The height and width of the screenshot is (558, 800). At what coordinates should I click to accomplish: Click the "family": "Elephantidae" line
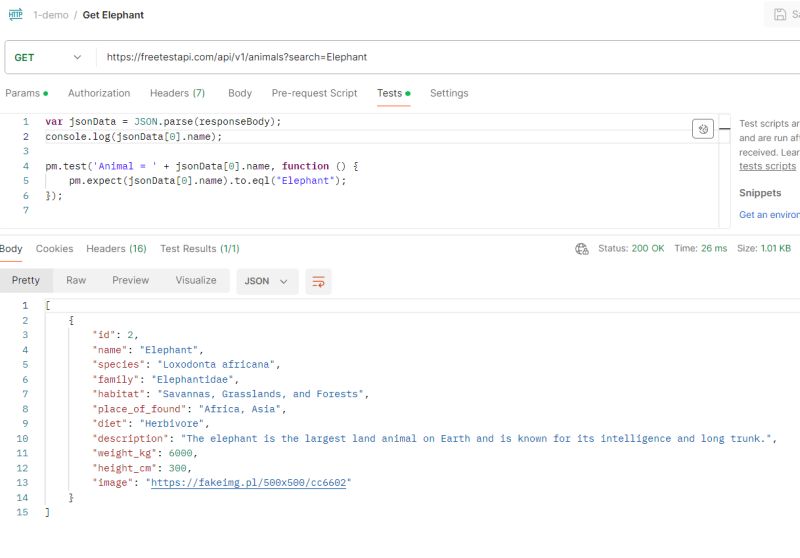[165, 379]
